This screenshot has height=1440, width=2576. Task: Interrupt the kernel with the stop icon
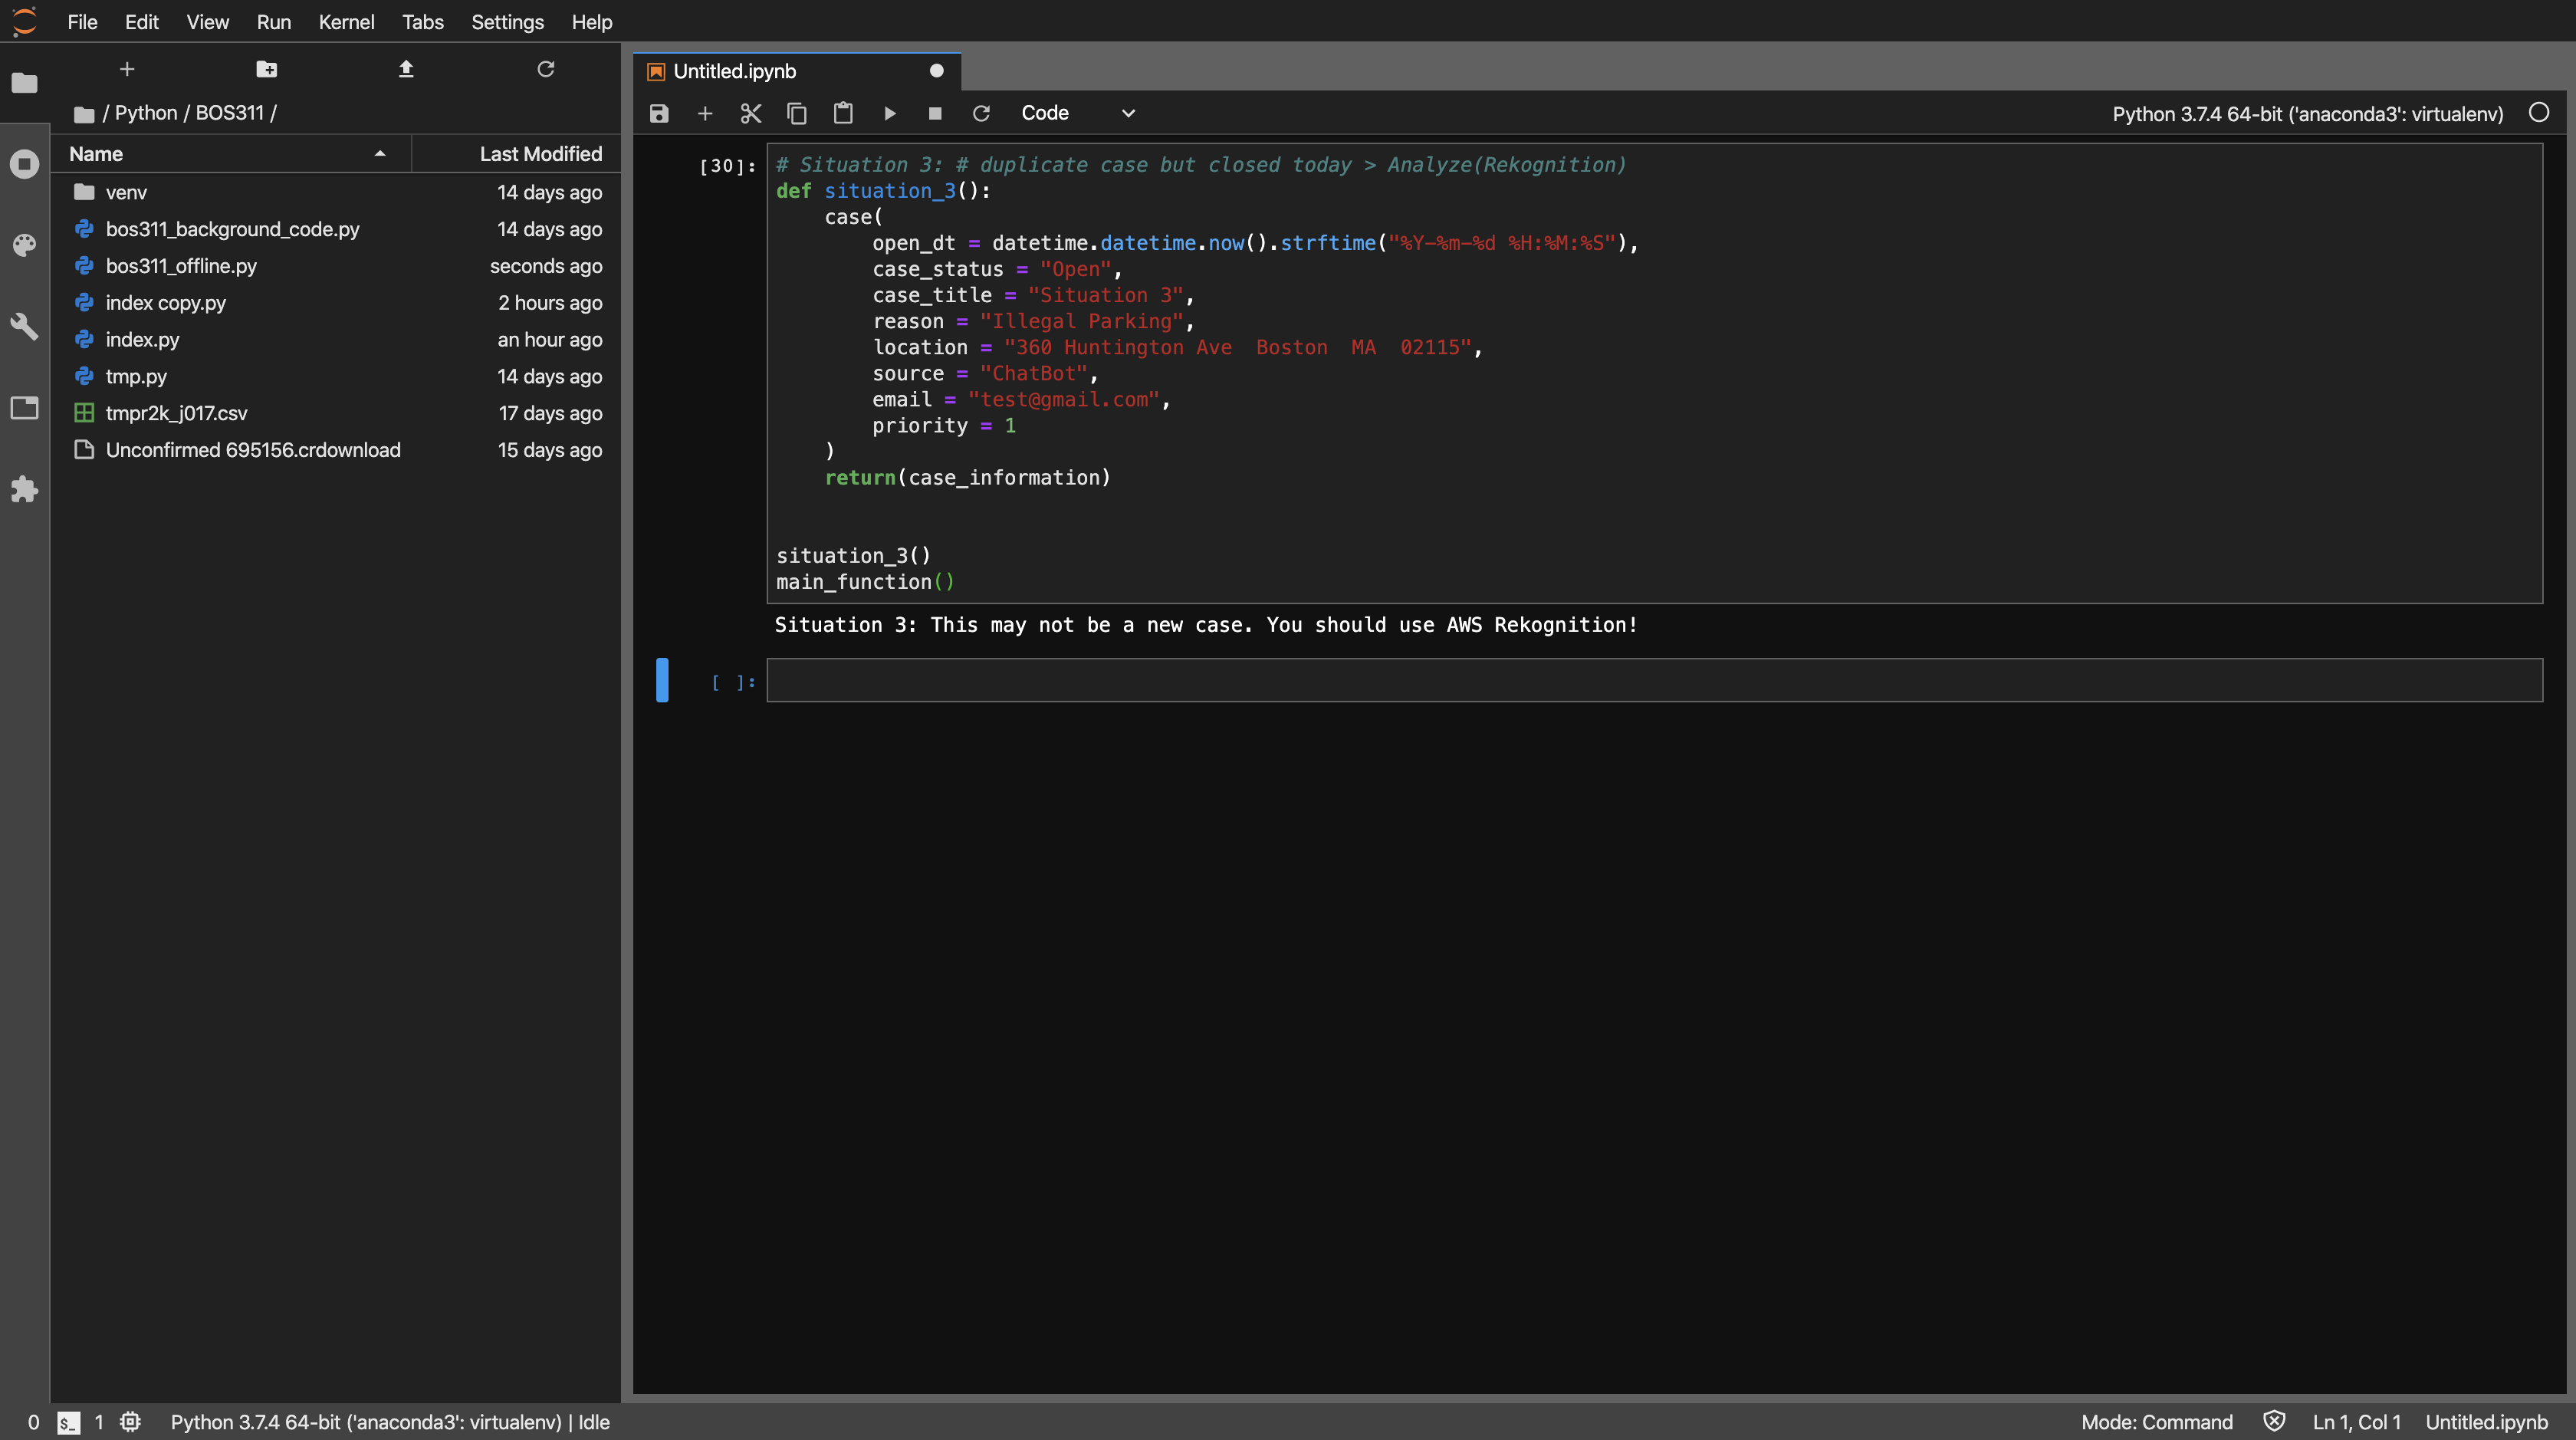click(935, 113)
